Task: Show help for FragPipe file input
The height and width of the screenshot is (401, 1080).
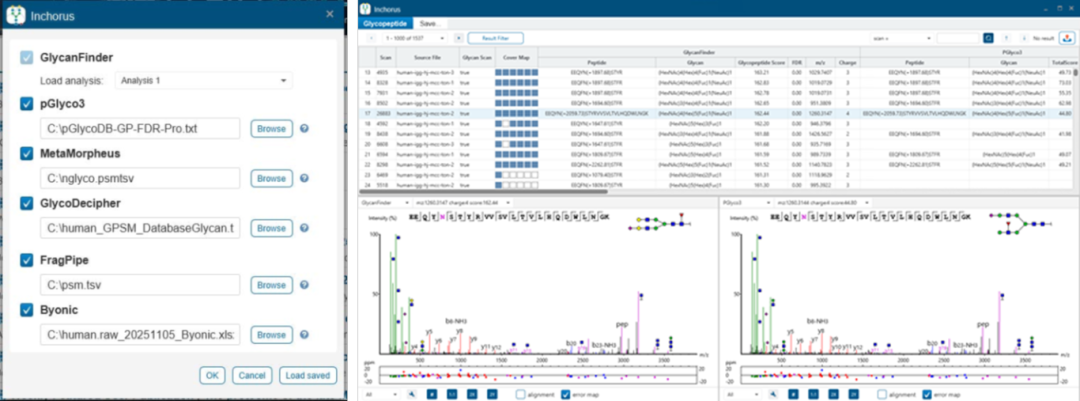Action: [x=304, y=285]
